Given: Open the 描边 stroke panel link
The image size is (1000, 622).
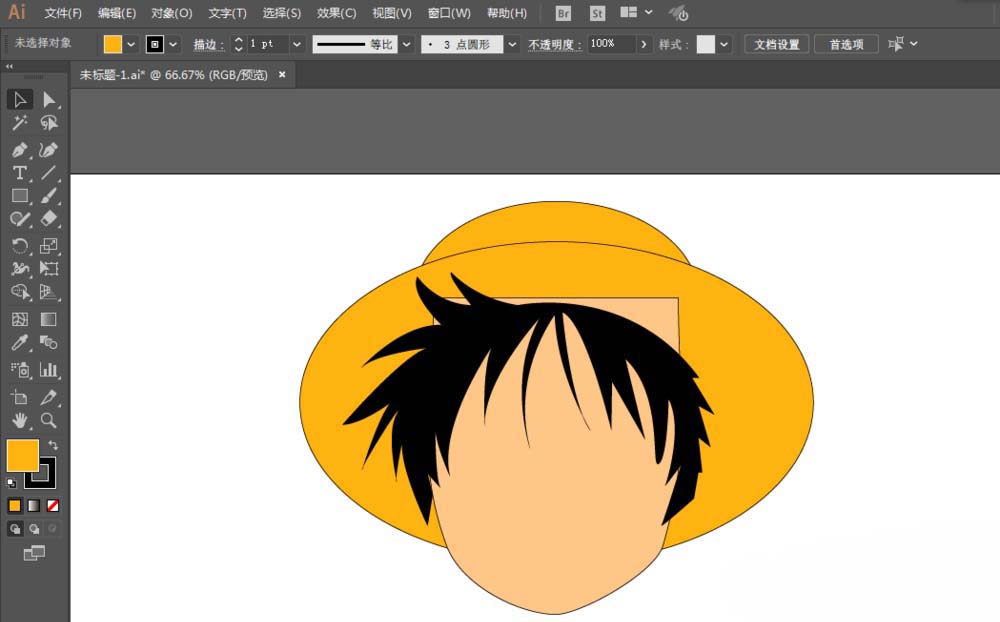Looking at the screenshot, I should pos(208,45).
